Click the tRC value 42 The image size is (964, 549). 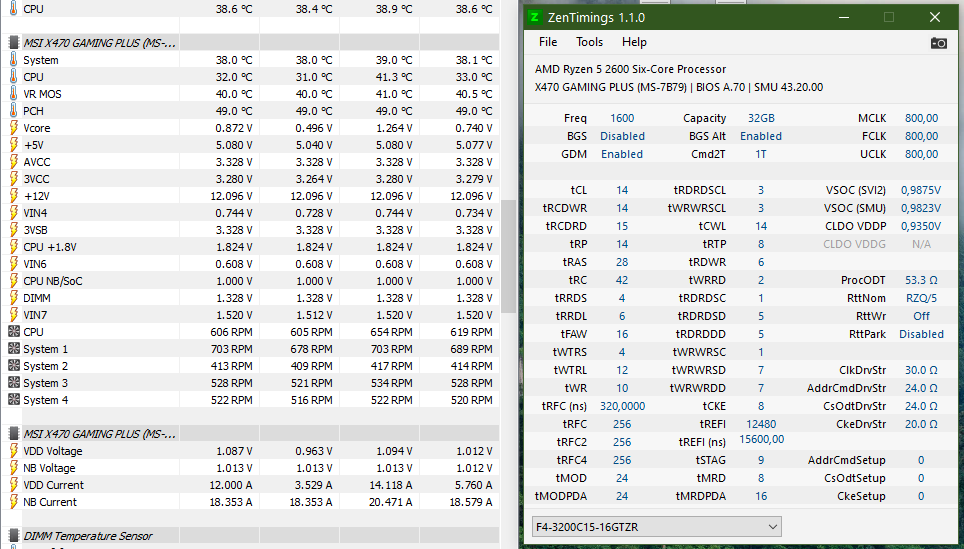coord(622,280)
